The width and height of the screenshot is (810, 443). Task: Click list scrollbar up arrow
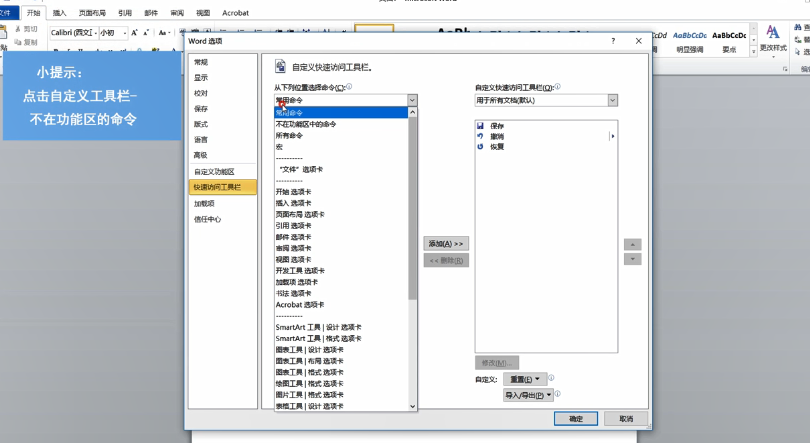pos(412,112)
